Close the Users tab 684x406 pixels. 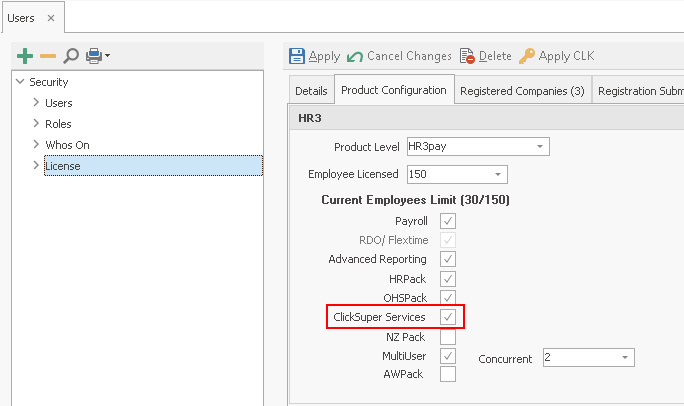pyautogui.click(x=51, y=17)
